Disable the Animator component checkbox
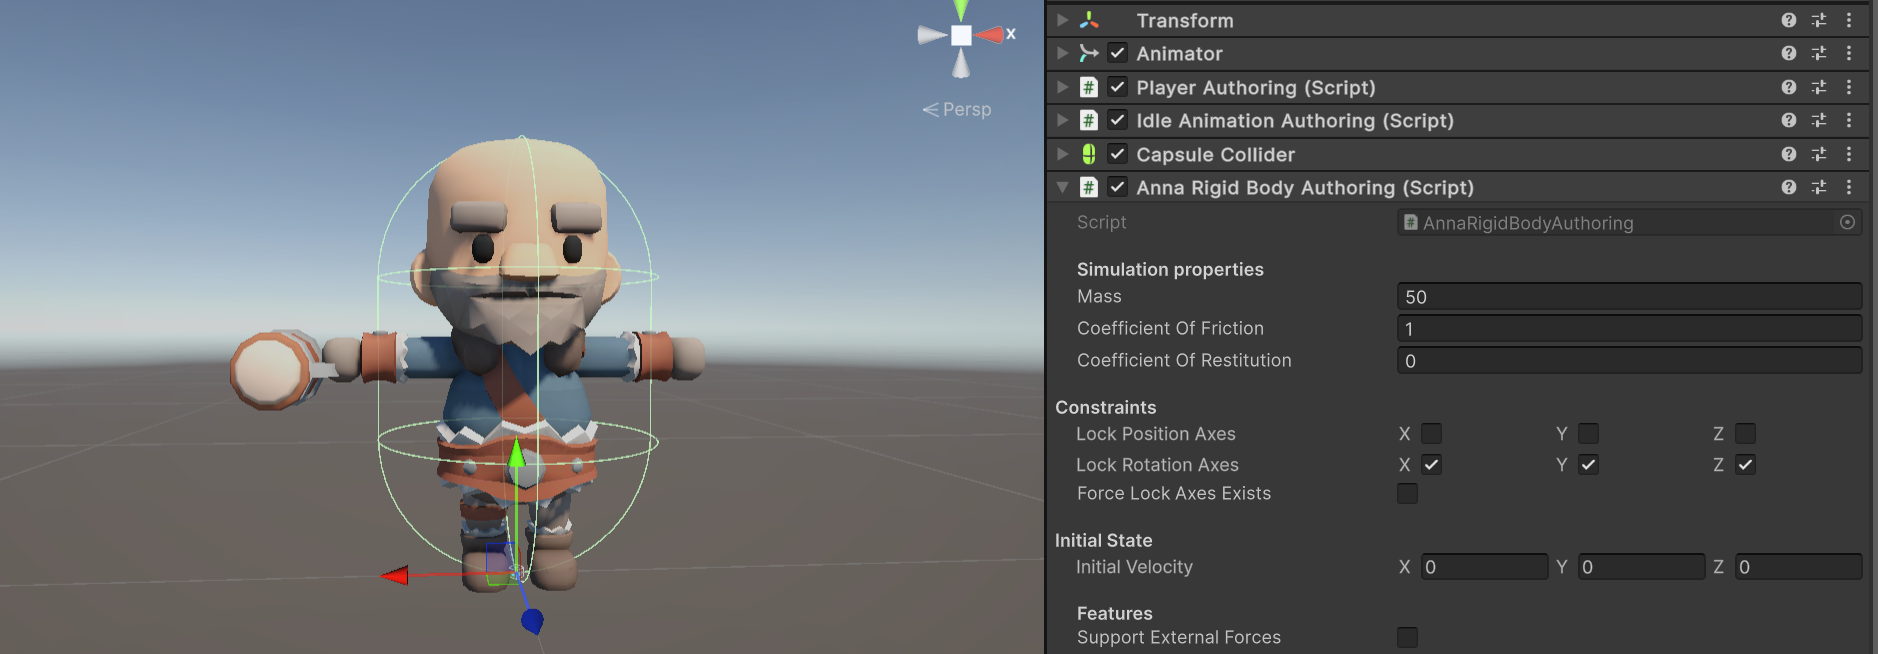Viewport: 1878px width, 654px height. 1118,53
